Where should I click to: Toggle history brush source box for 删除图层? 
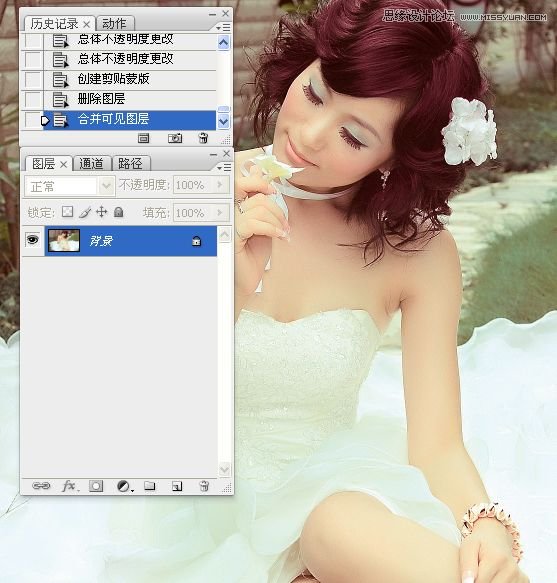coord(33,99)
